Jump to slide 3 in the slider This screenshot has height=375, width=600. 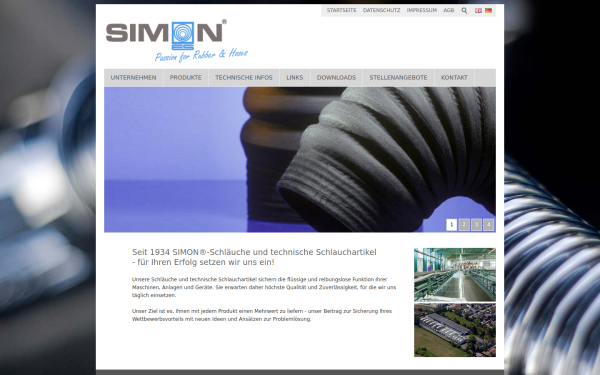476,225
